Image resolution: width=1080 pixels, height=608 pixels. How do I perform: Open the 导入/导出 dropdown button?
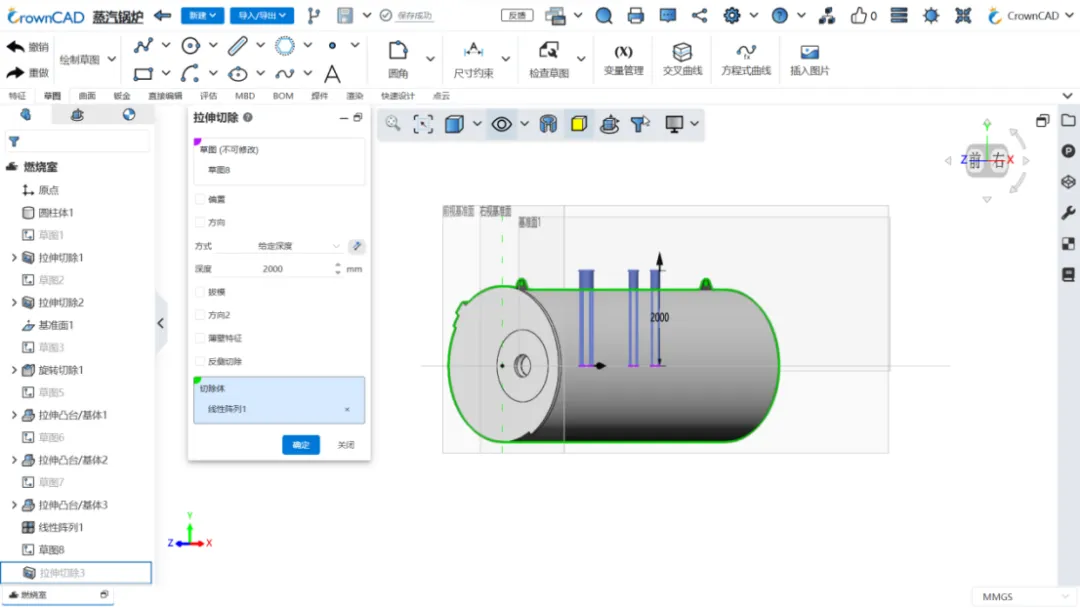coord(262,15)
